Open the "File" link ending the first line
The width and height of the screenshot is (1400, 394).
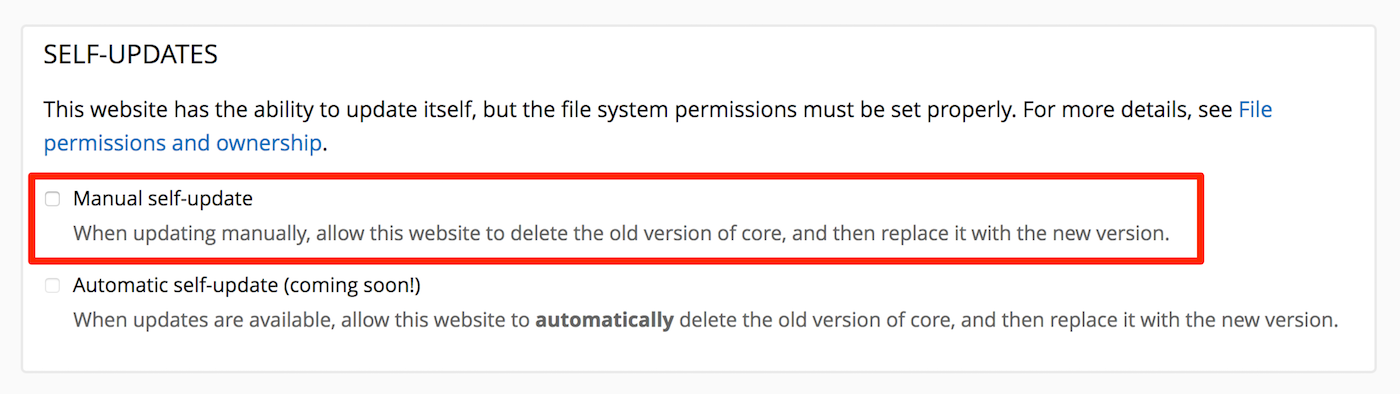coord(1255,109)
